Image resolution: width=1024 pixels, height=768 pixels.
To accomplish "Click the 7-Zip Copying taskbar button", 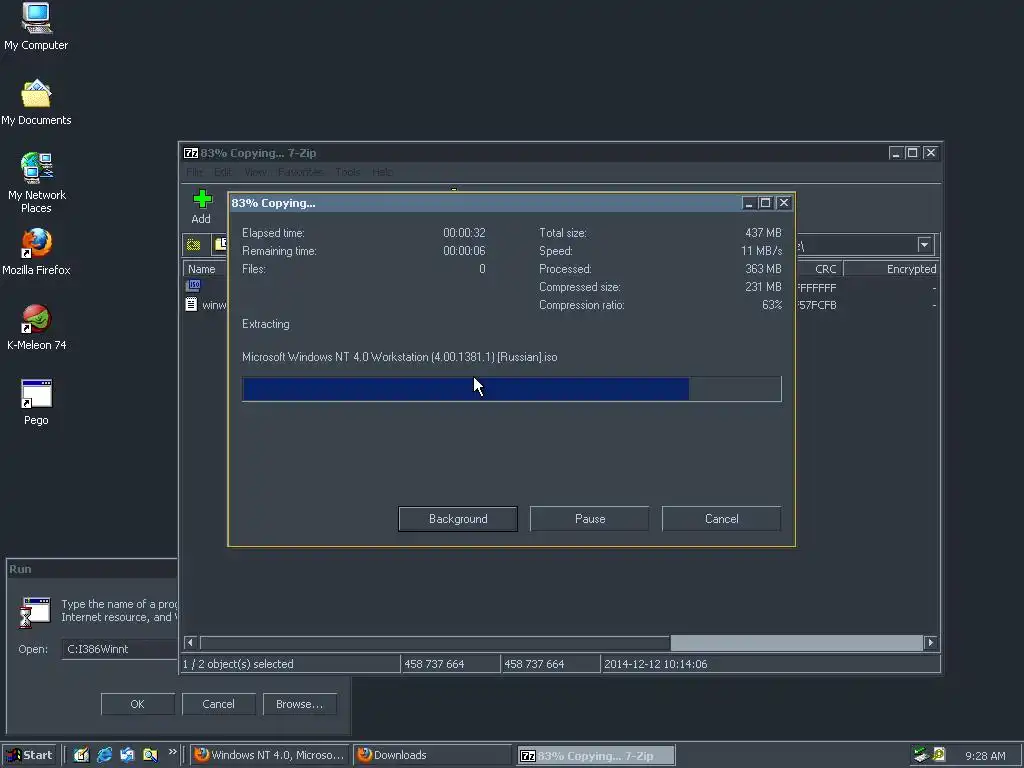I will point(596,756).
